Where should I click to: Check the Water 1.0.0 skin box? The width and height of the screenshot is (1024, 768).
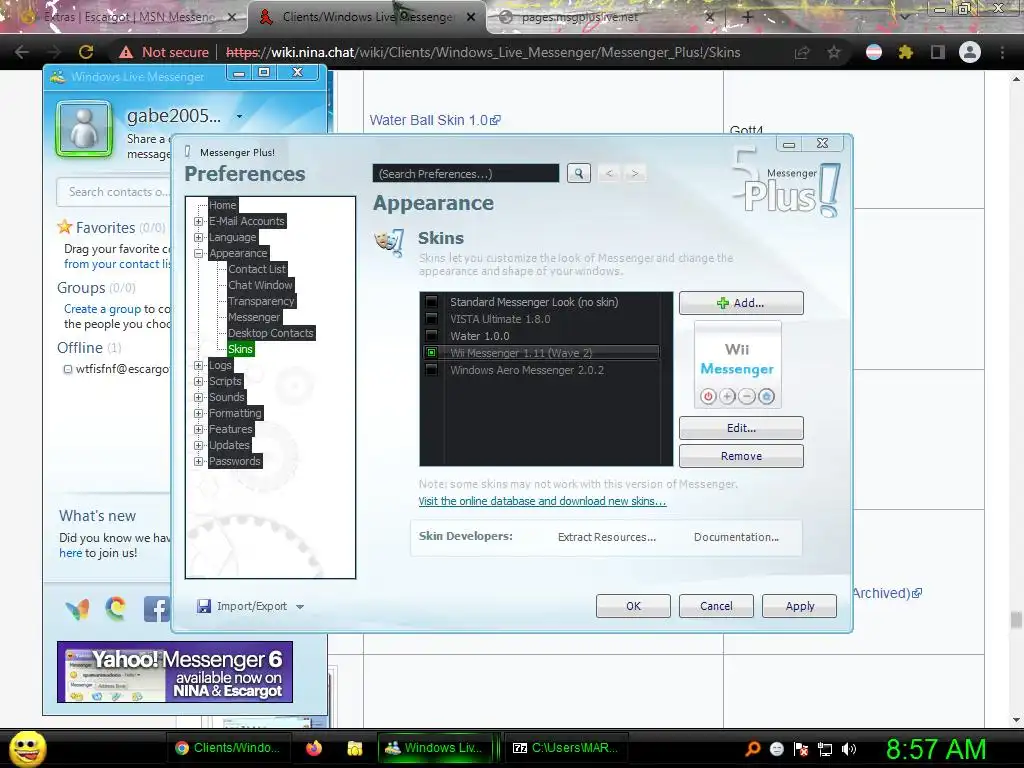tap(432, 336)
